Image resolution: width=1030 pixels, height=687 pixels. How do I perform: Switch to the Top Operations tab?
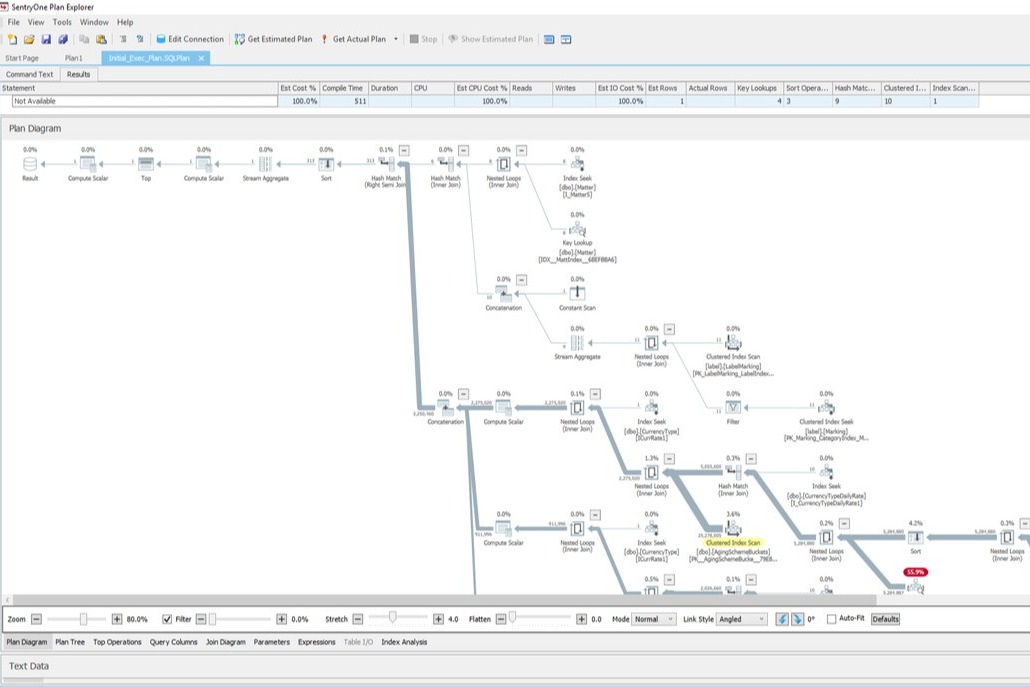tap(118, 642)
